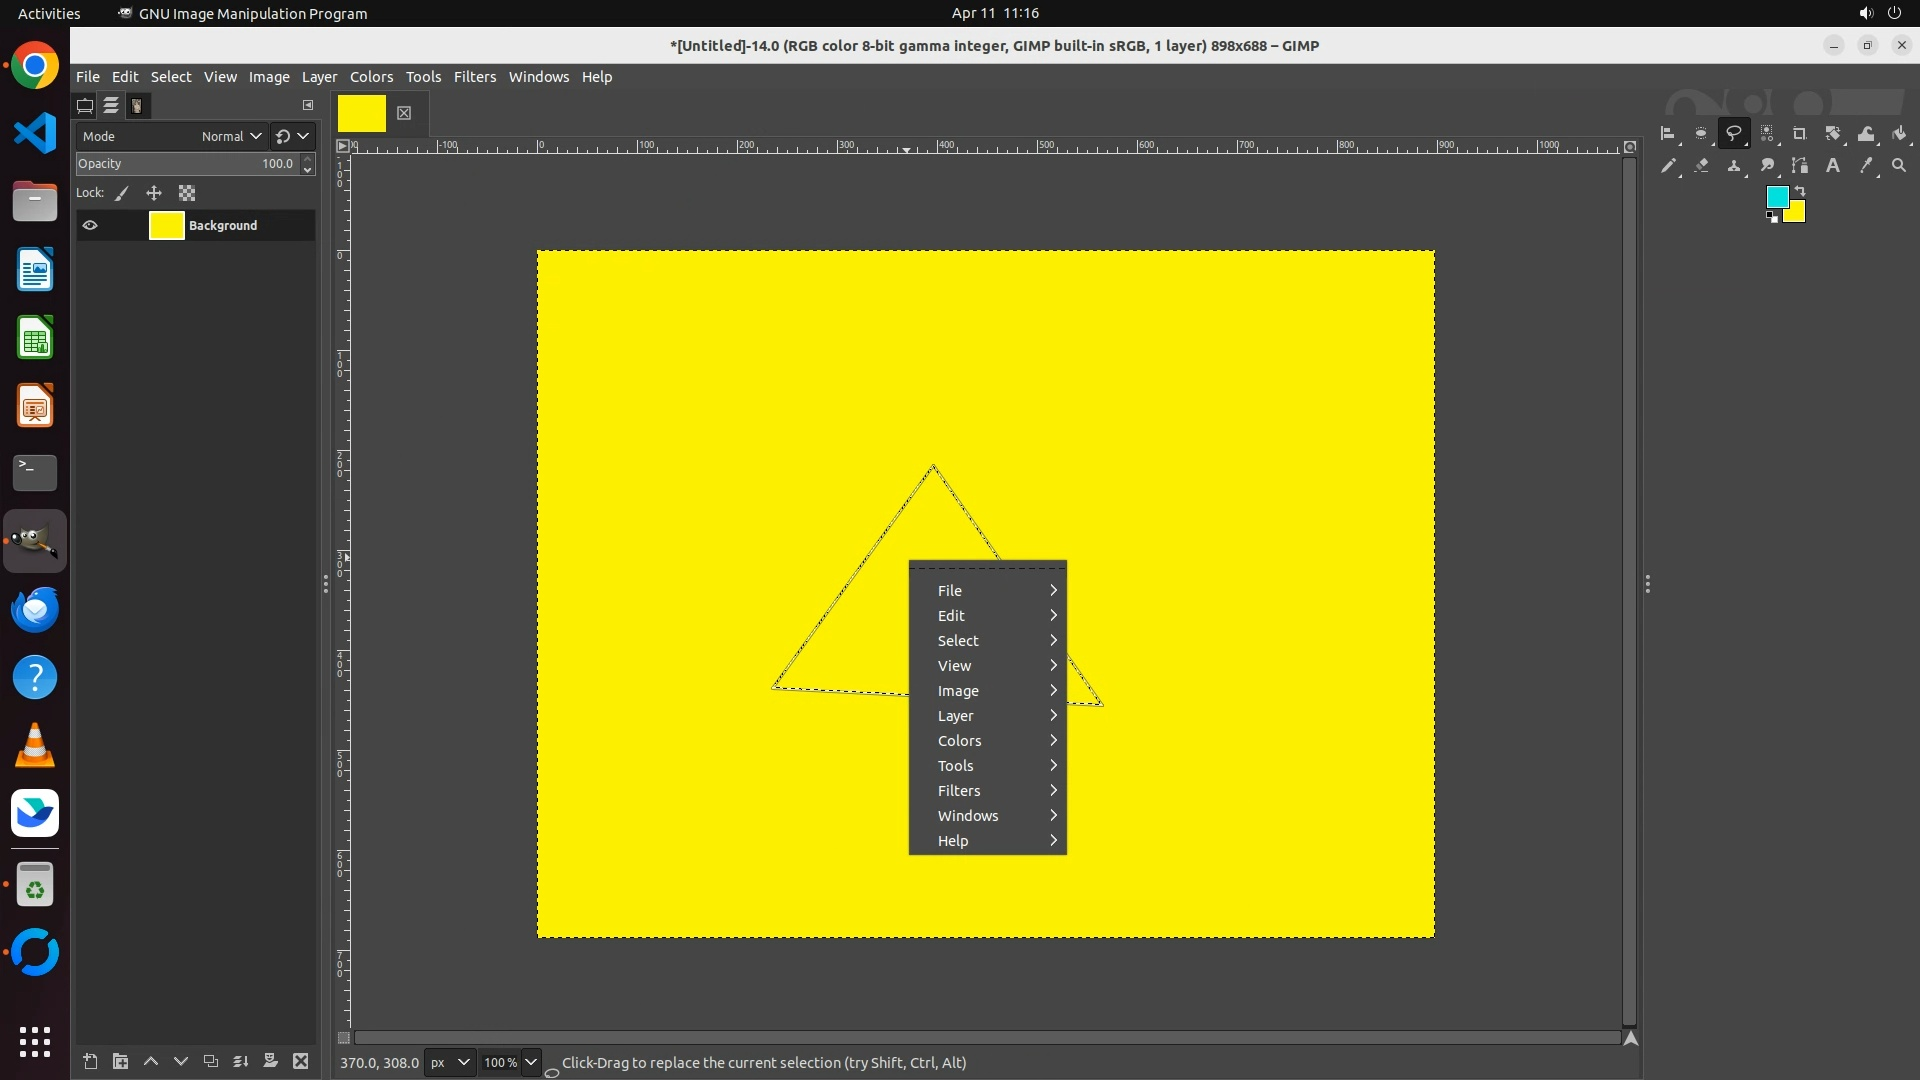Toggle lock alpha channel checkerboard icon
Viewport: 1920px width, 1080px height.
(x=187, y=193)
